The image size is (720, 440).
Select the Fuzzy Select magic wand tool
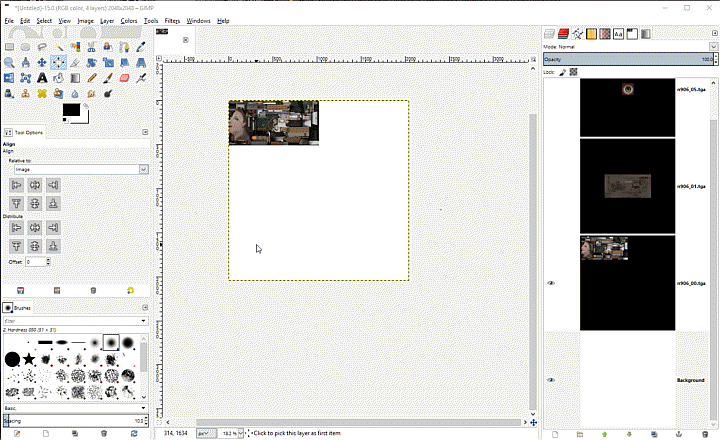tap(59, 47)
